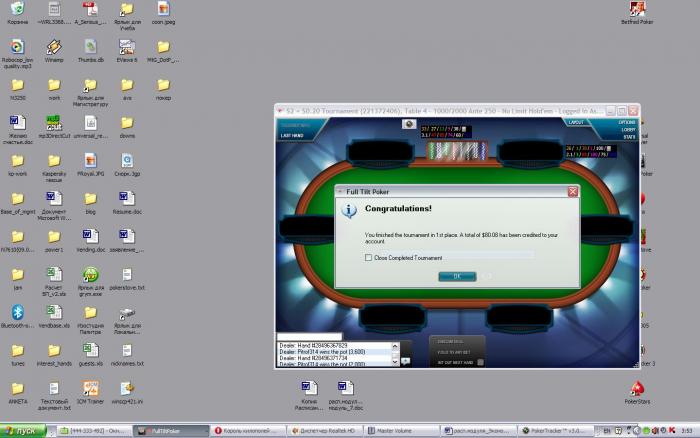
Task: Click the dealer avatar icon above table
Action: 408,124
